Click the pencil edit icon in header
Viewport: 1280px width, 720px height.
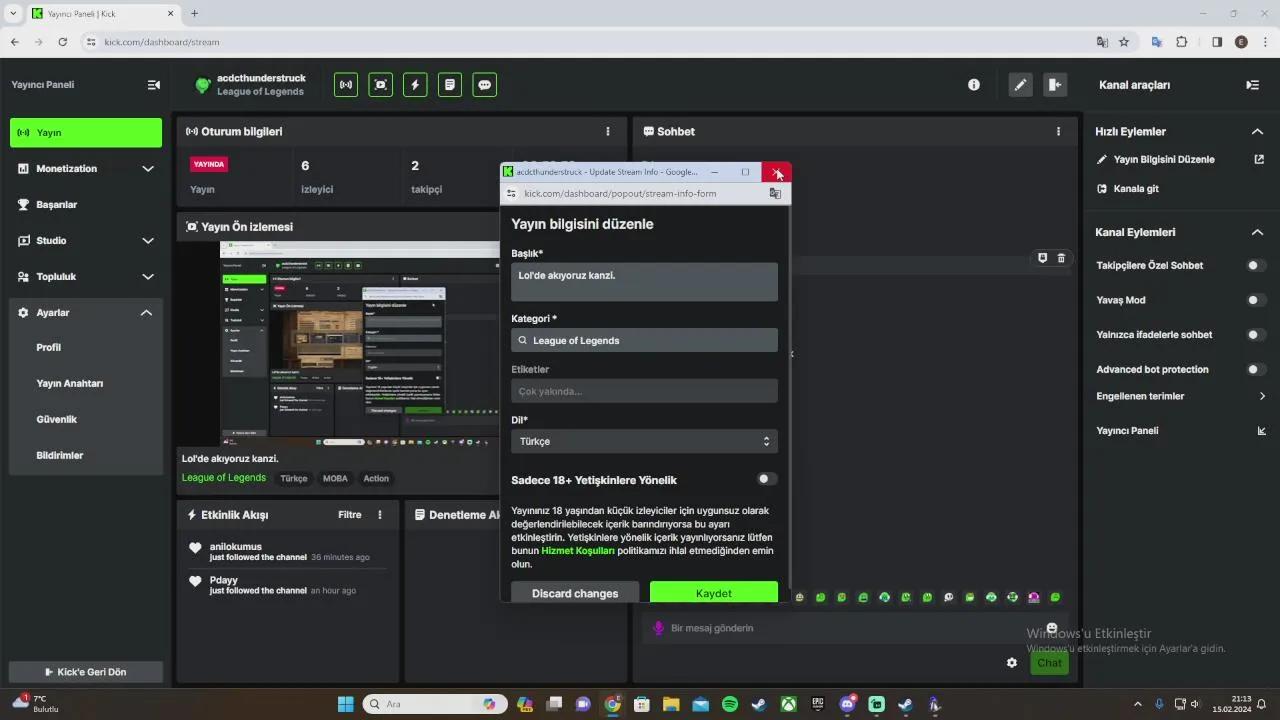coord(1020,85)
